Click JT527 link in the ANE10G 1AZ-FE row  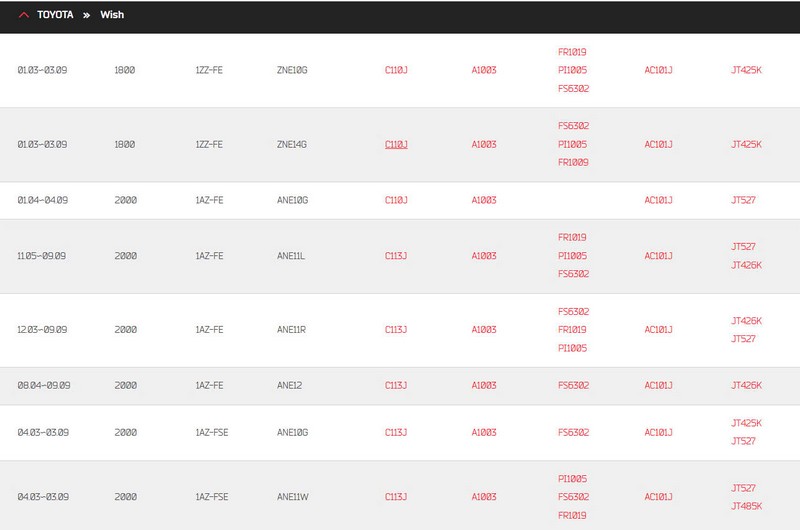(743, 200)
